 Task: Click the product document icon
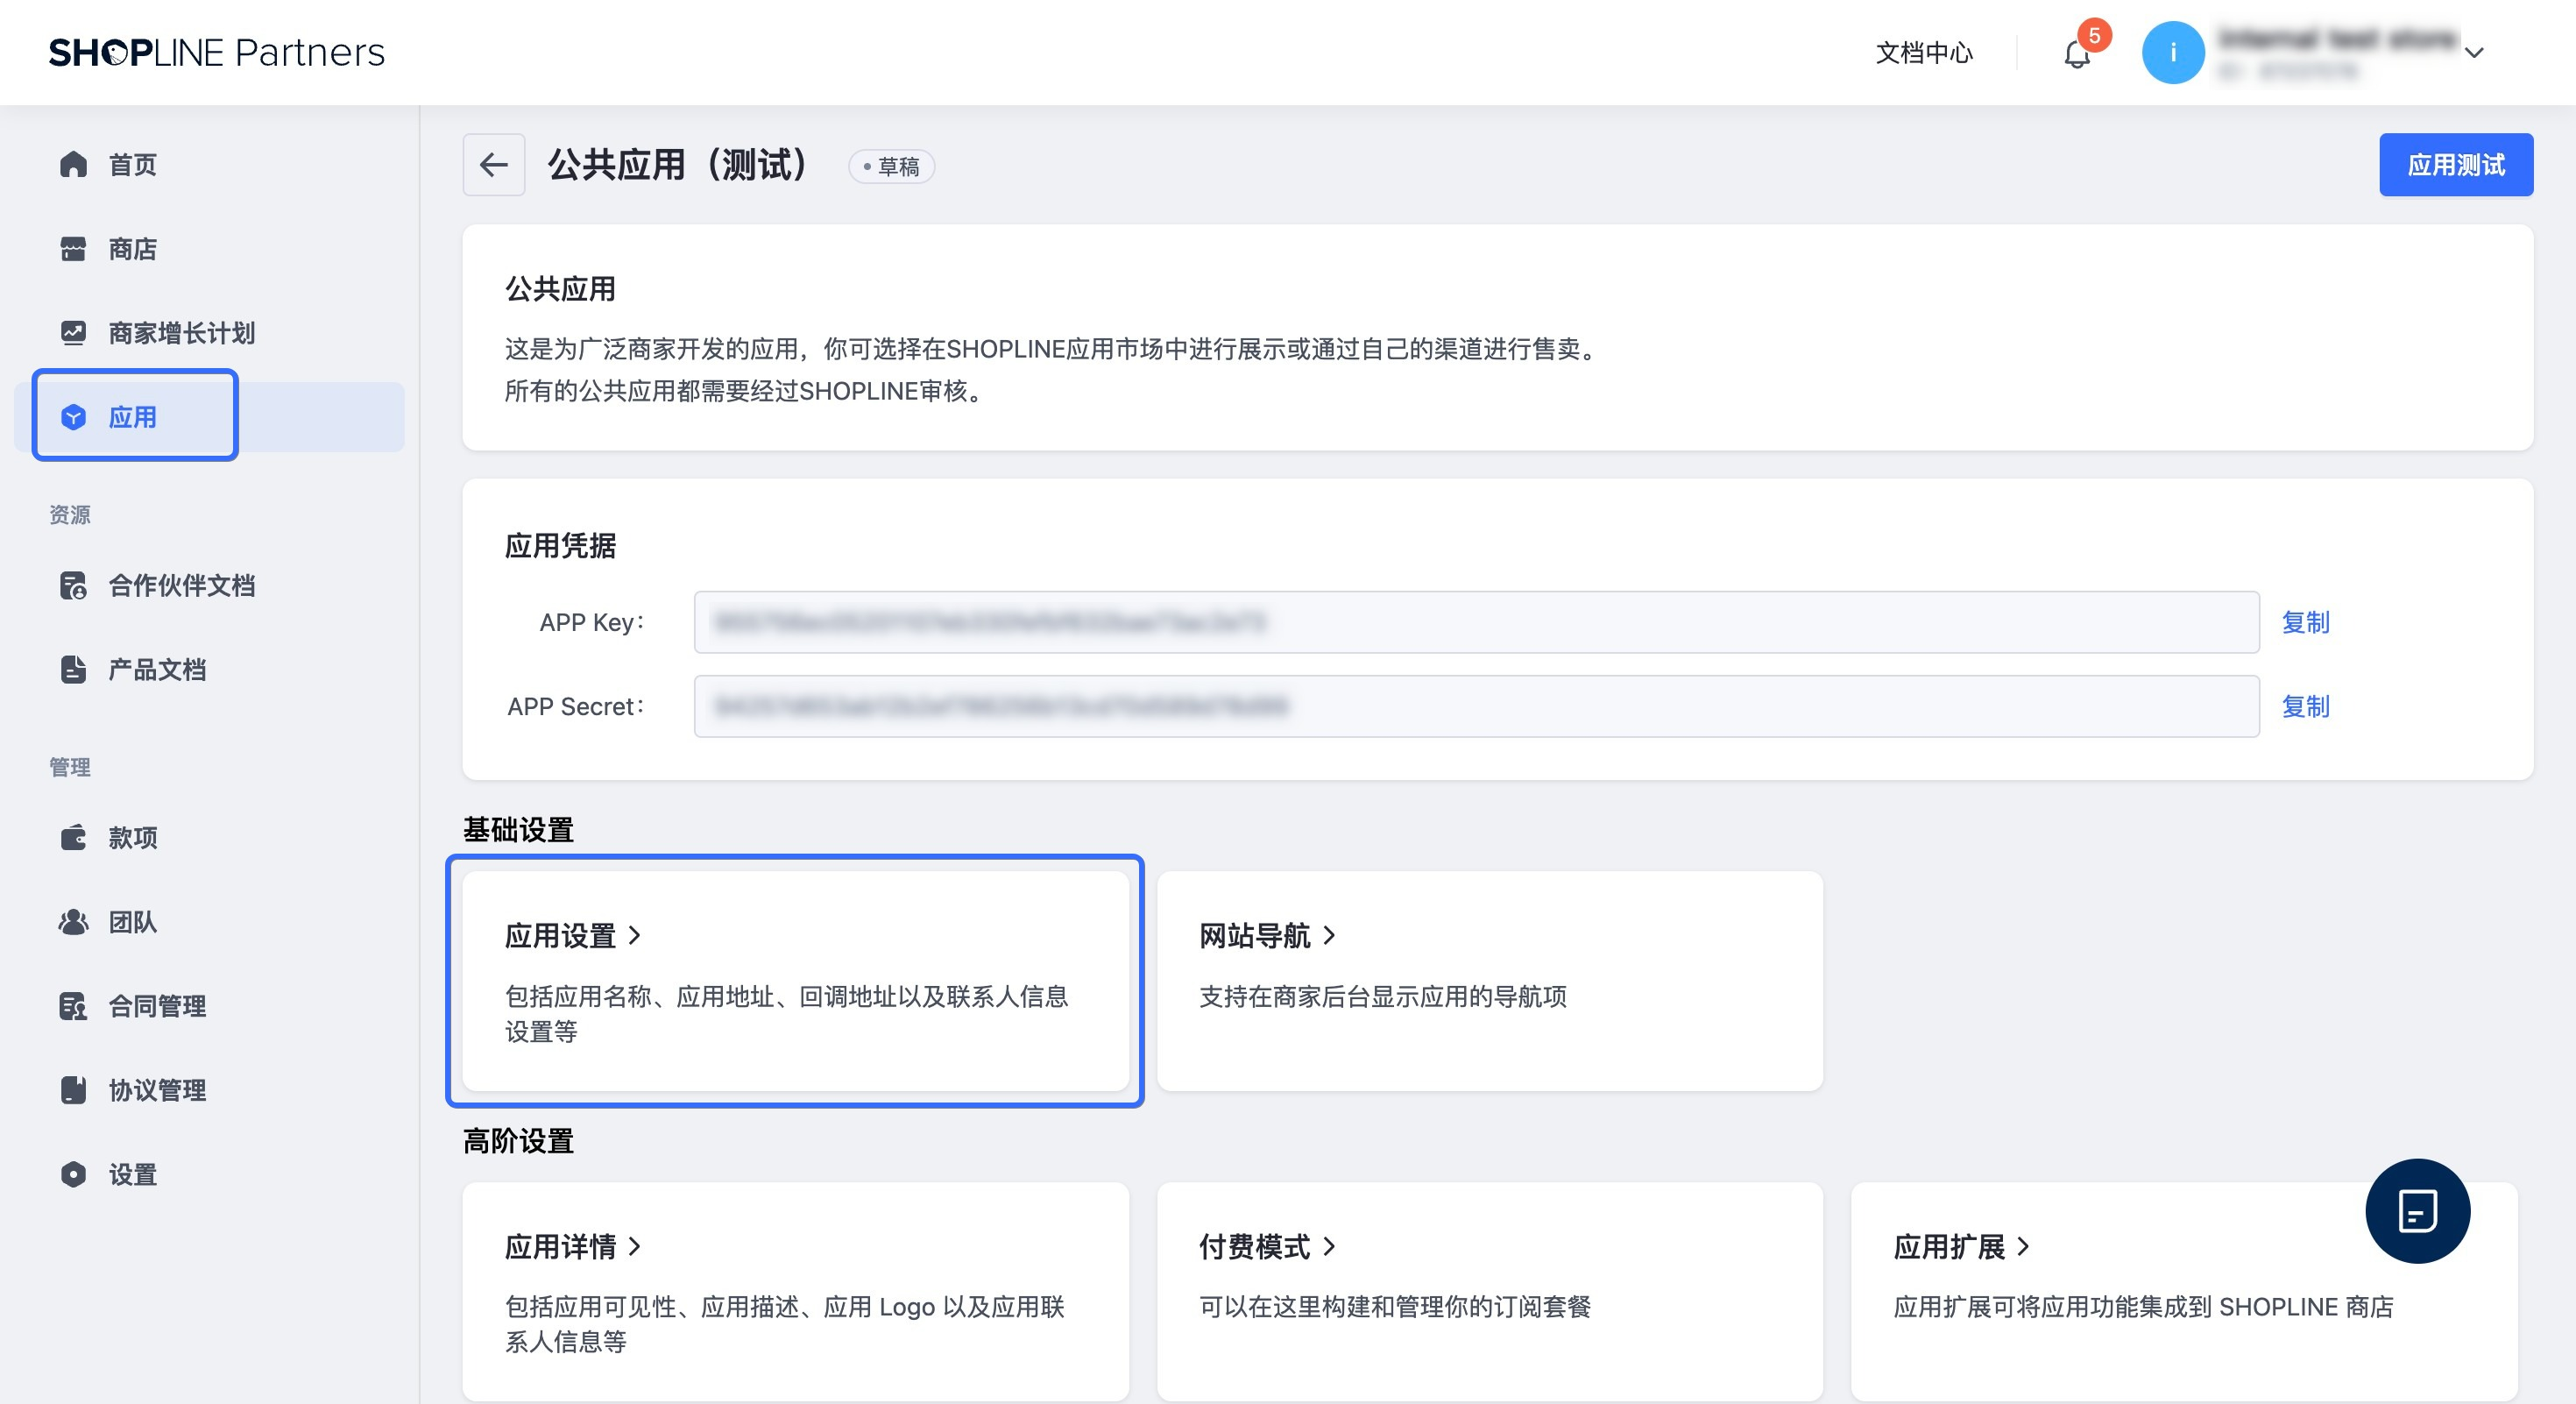[73, 669]
